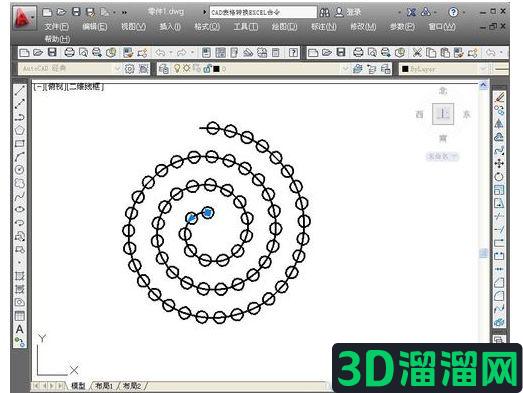Click Make Object's Layer Current icon

(x=358, y=69)
